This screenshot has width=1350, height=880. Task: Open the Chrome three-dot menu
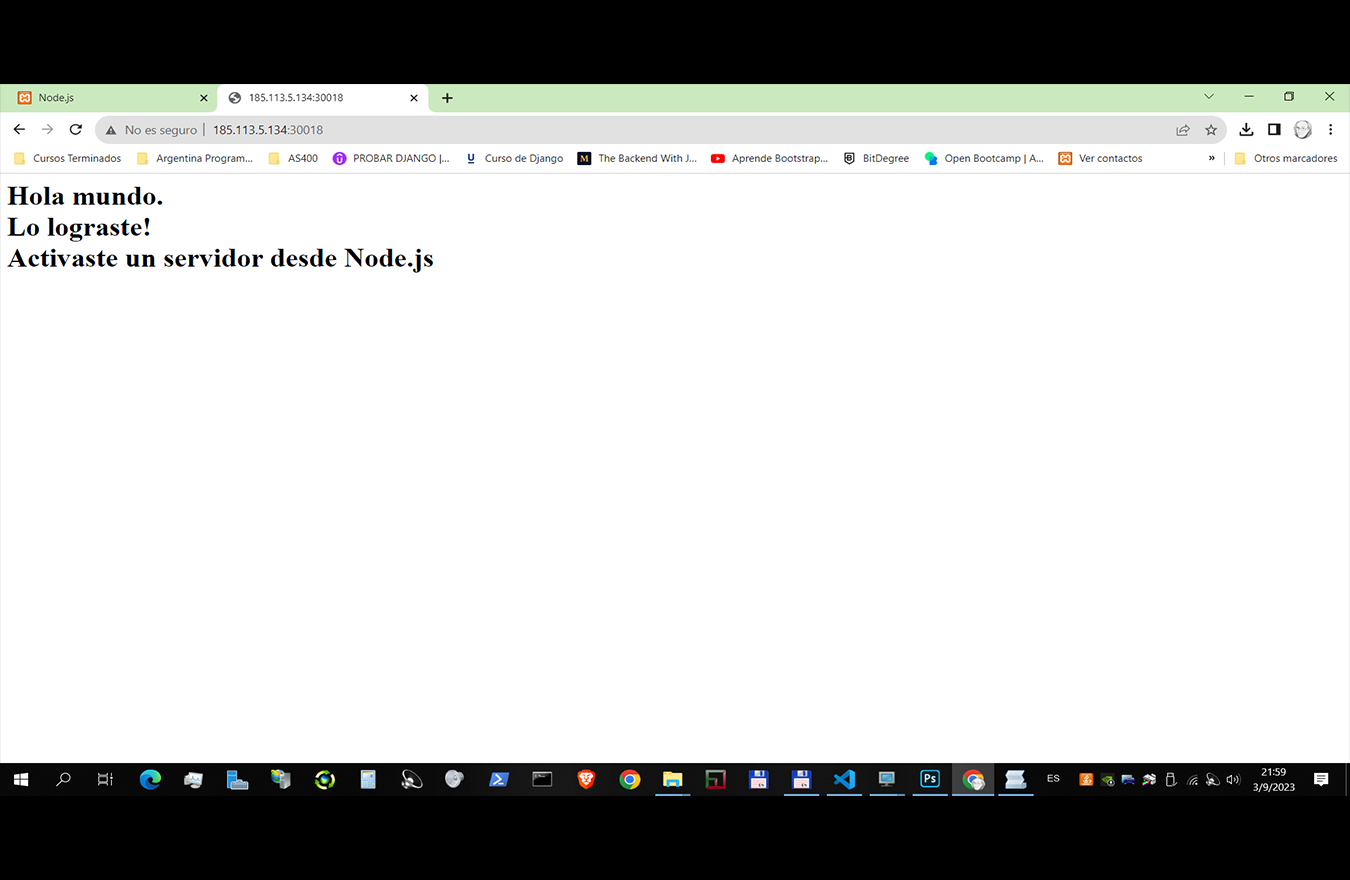click(x=1331, y=130)
